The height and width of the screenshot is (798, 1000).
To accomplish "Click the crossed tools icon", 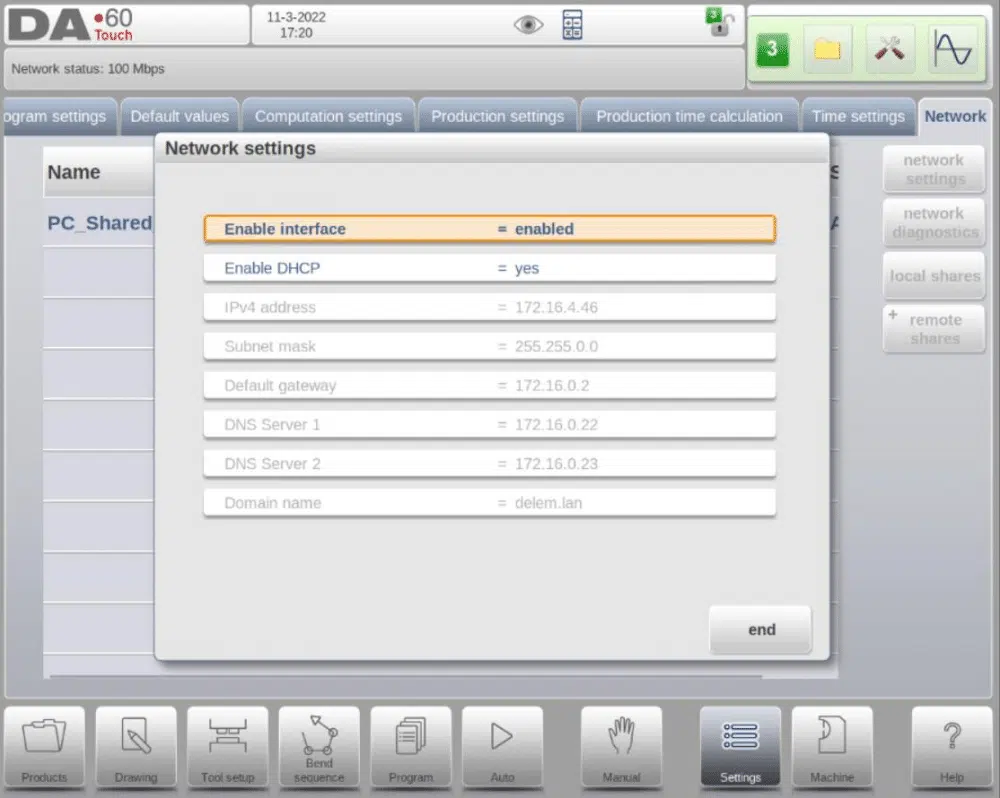I will (x=889, y=49).
